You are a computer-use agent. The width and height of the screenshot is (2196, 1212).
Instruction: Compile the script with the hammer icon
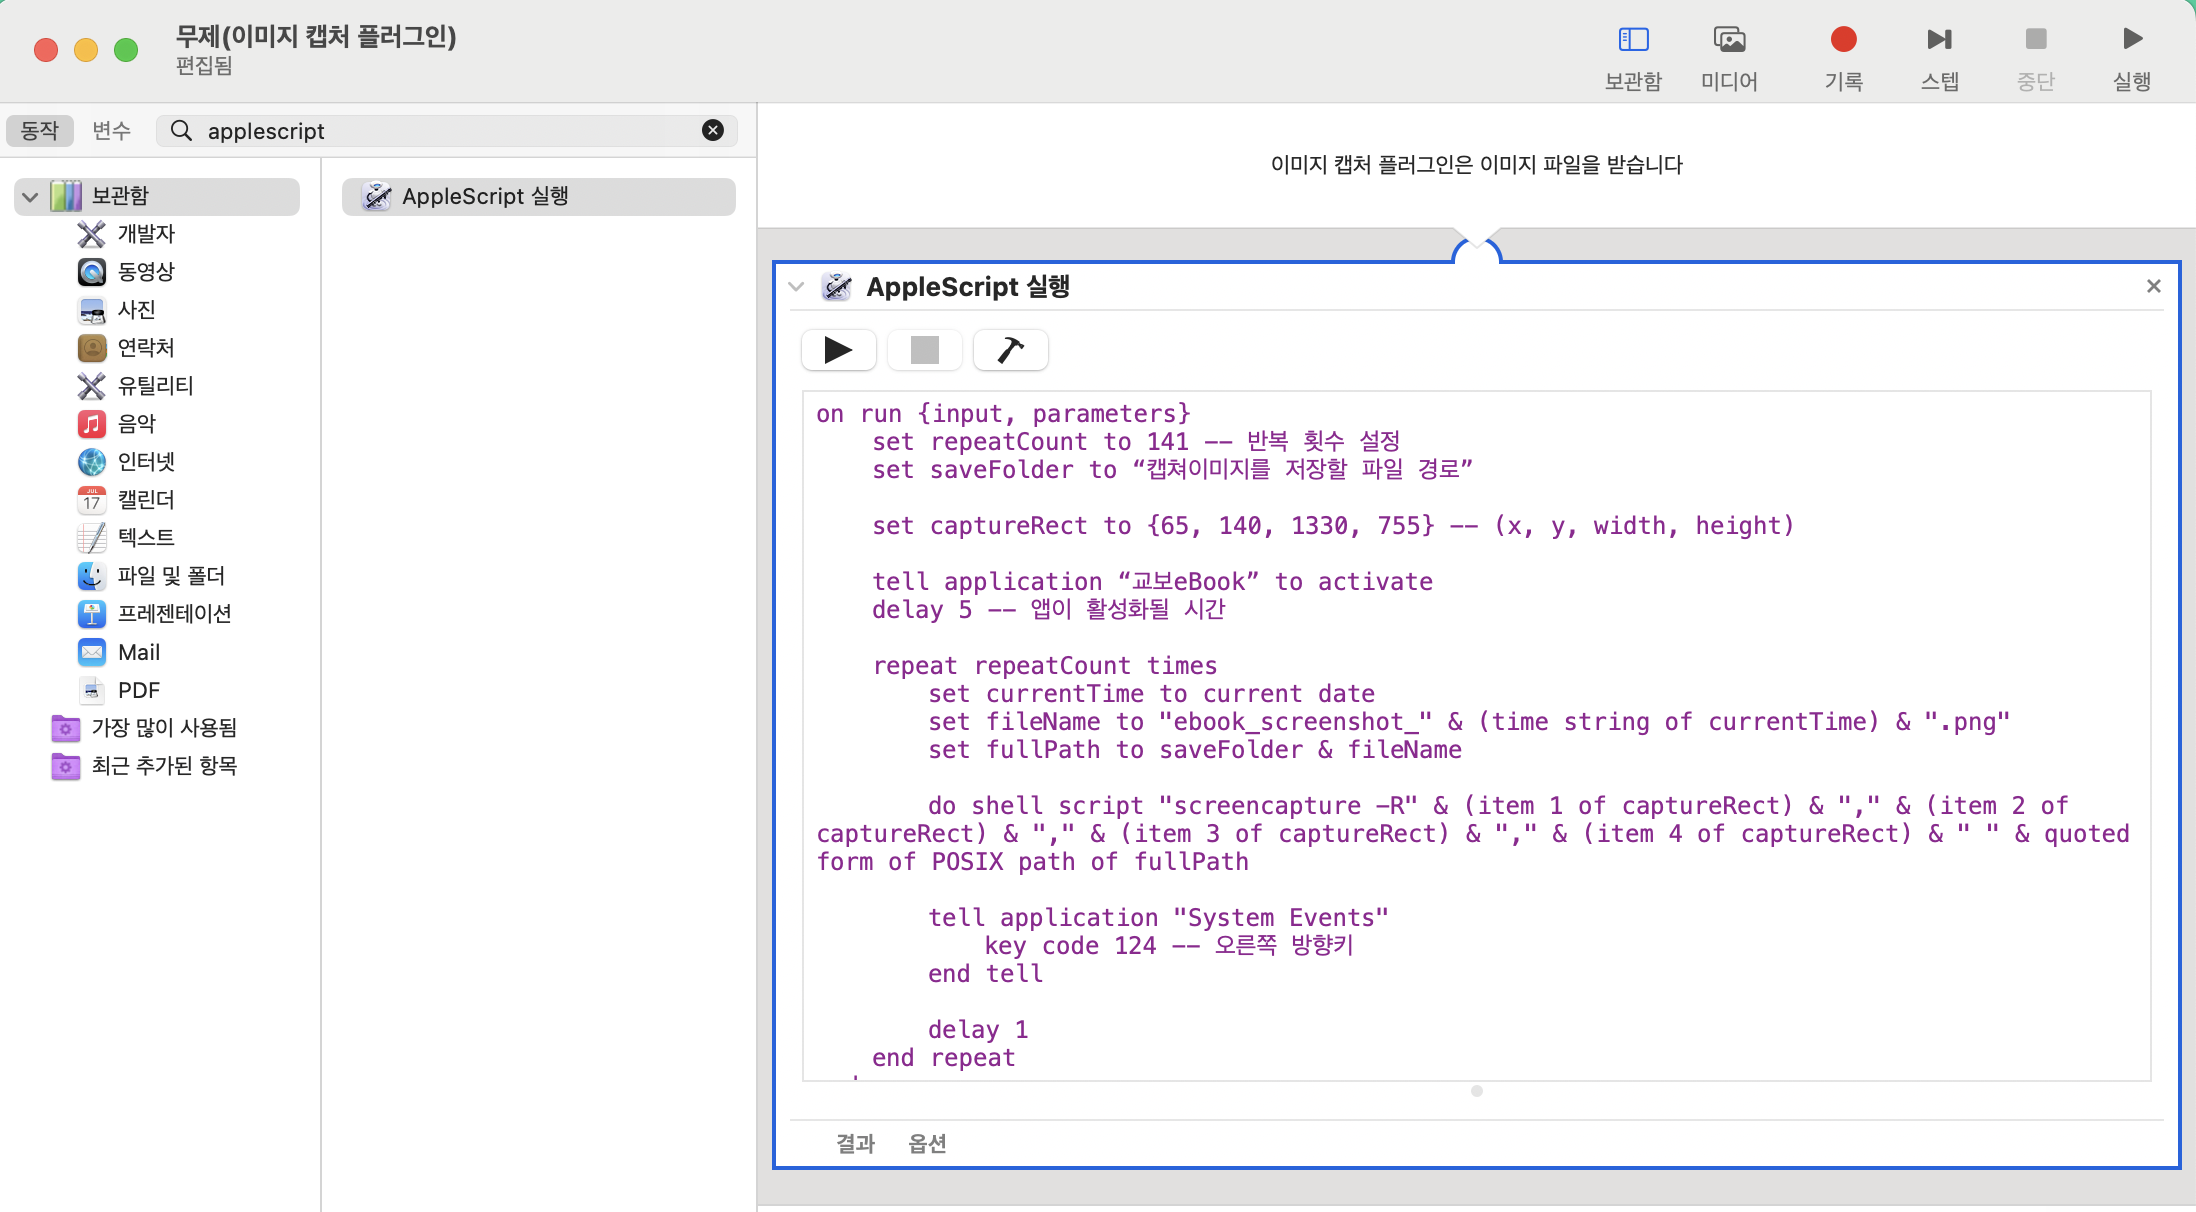click(1010, 350)
